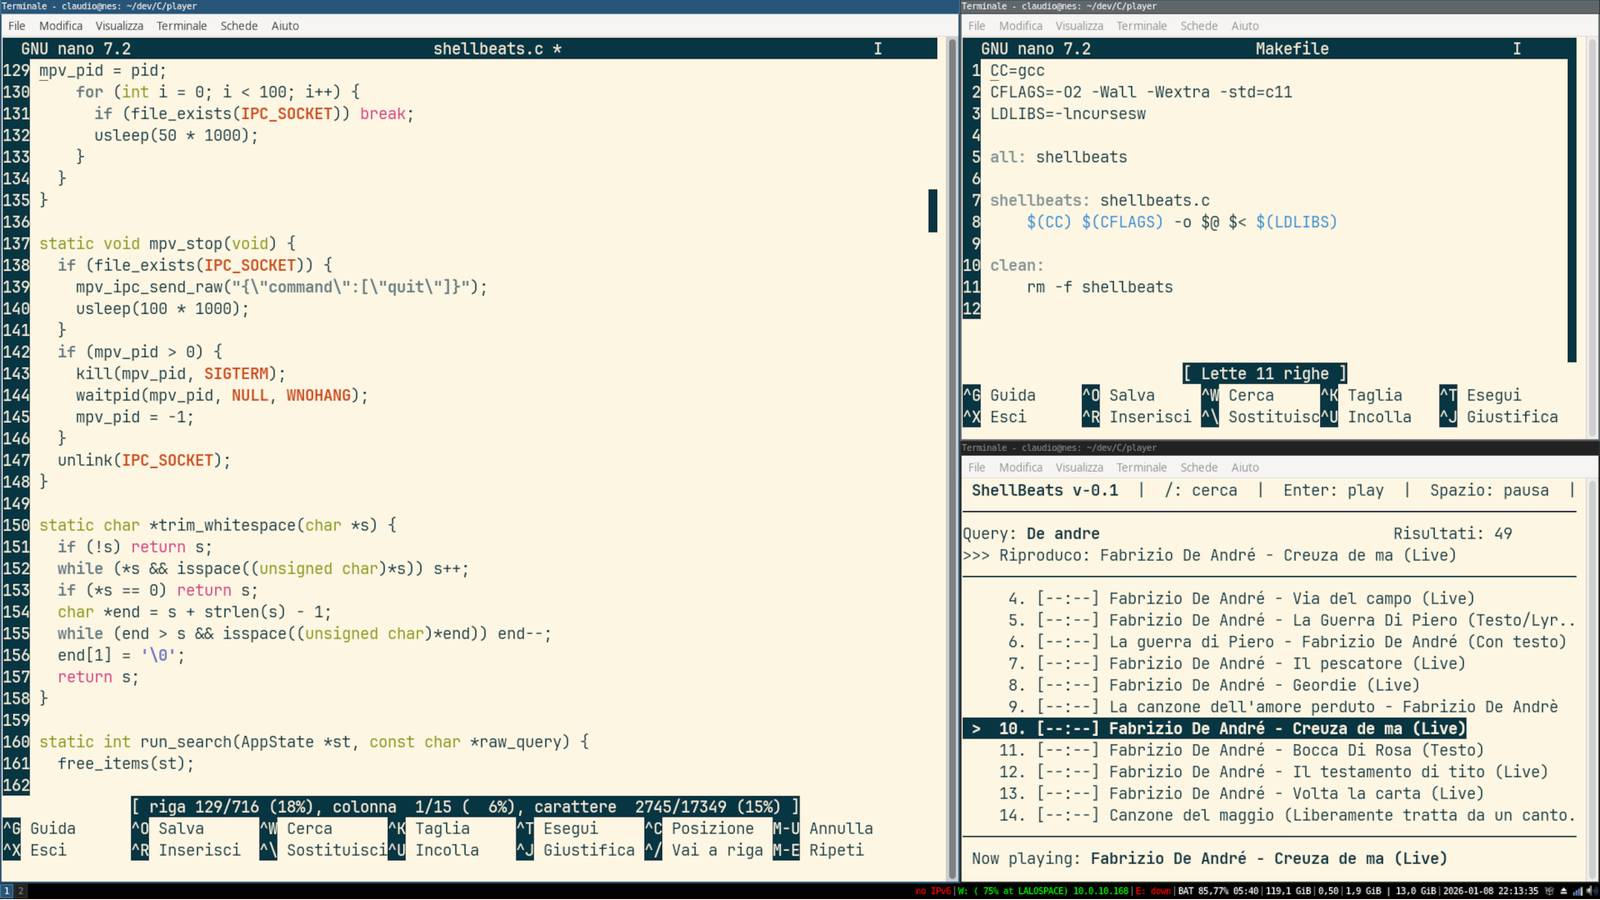The width and height of the screenshot is (1600, 900).
Task: Click 'CFLAGS=-O2 -Wall -Wextra -std=c11' in Makefile
Action: point(1141,92)
